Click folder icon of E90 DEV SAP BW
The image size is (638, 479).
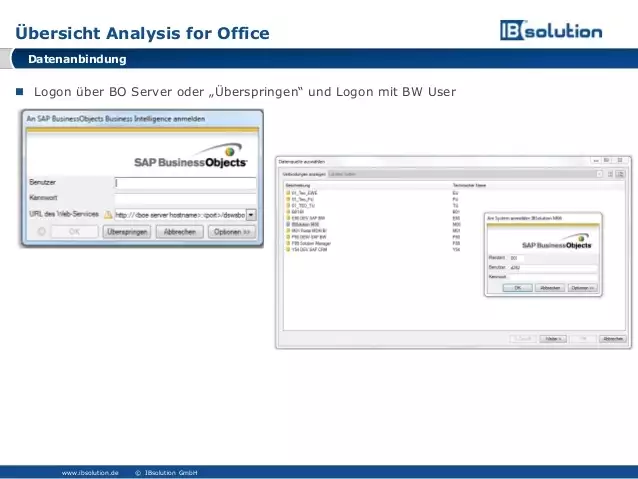point(288,218)
